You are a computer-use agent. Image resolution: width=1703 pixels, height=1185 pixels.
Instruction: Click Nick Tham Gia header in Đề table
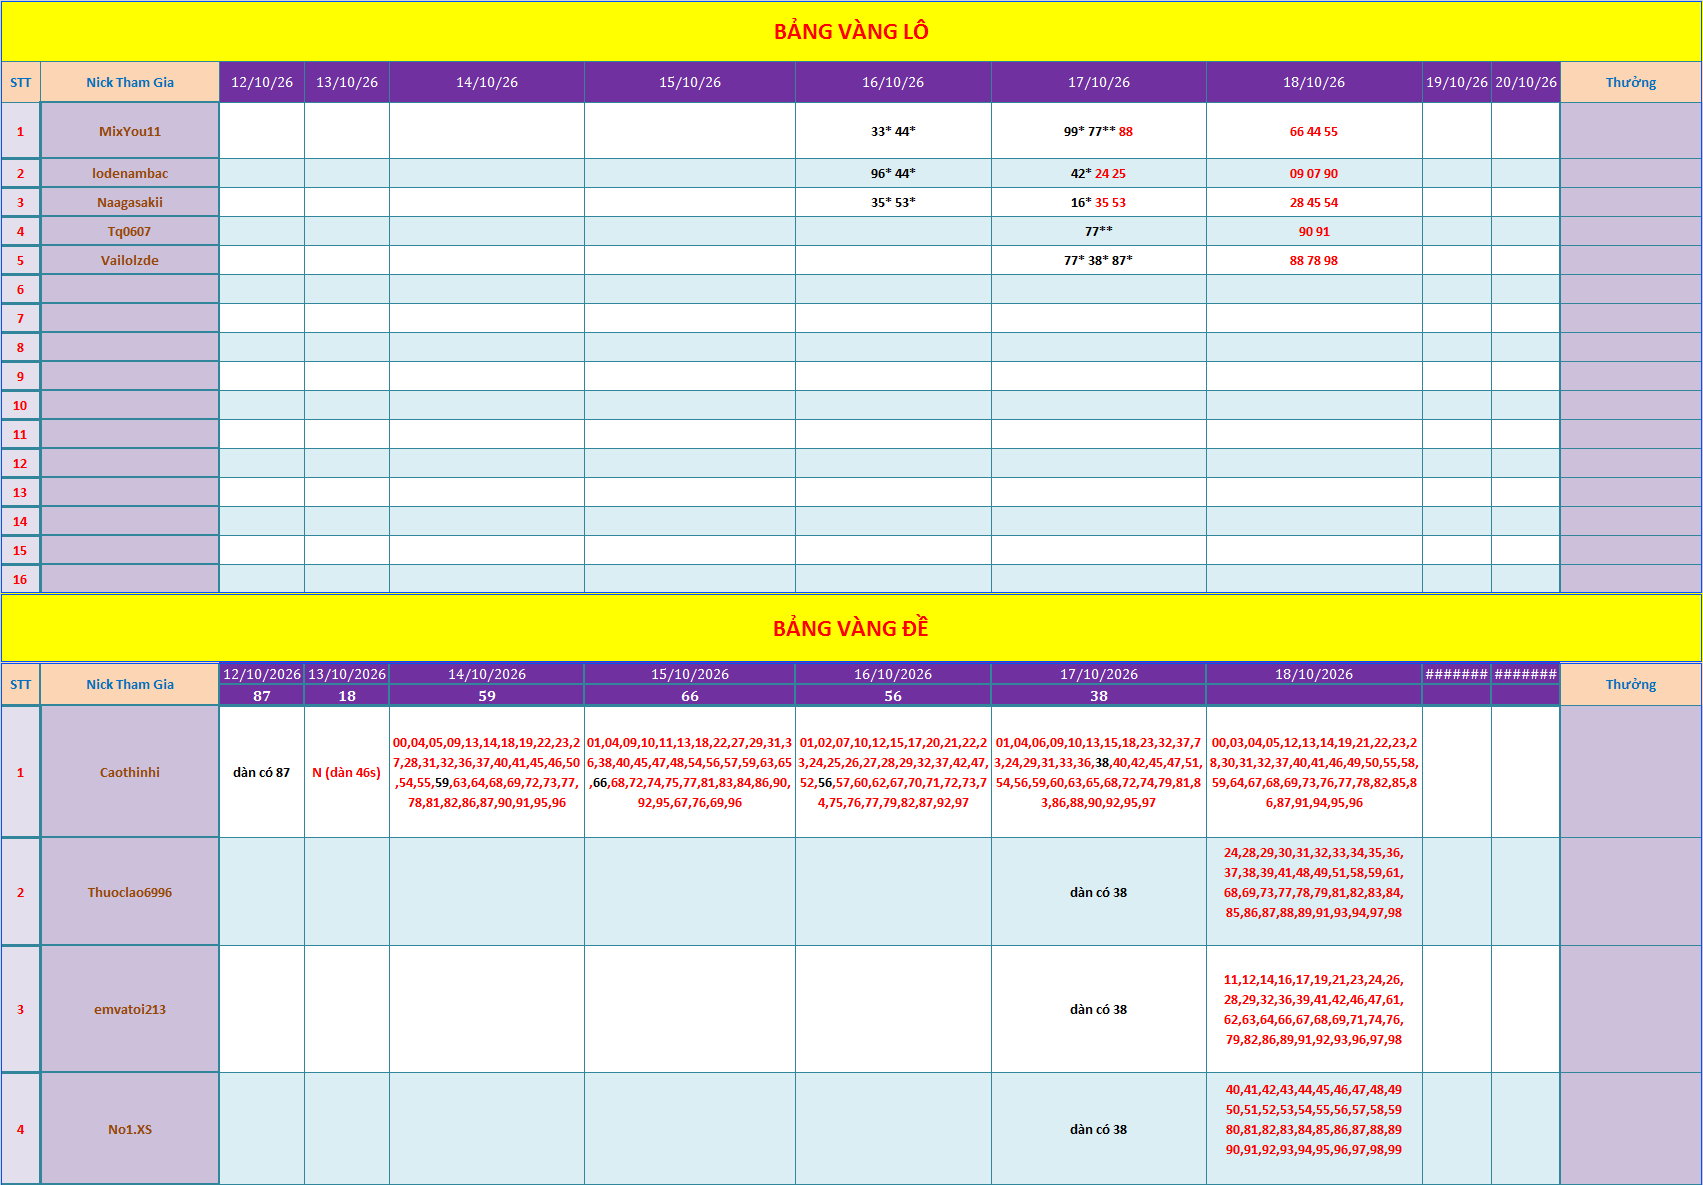(130, 684)
